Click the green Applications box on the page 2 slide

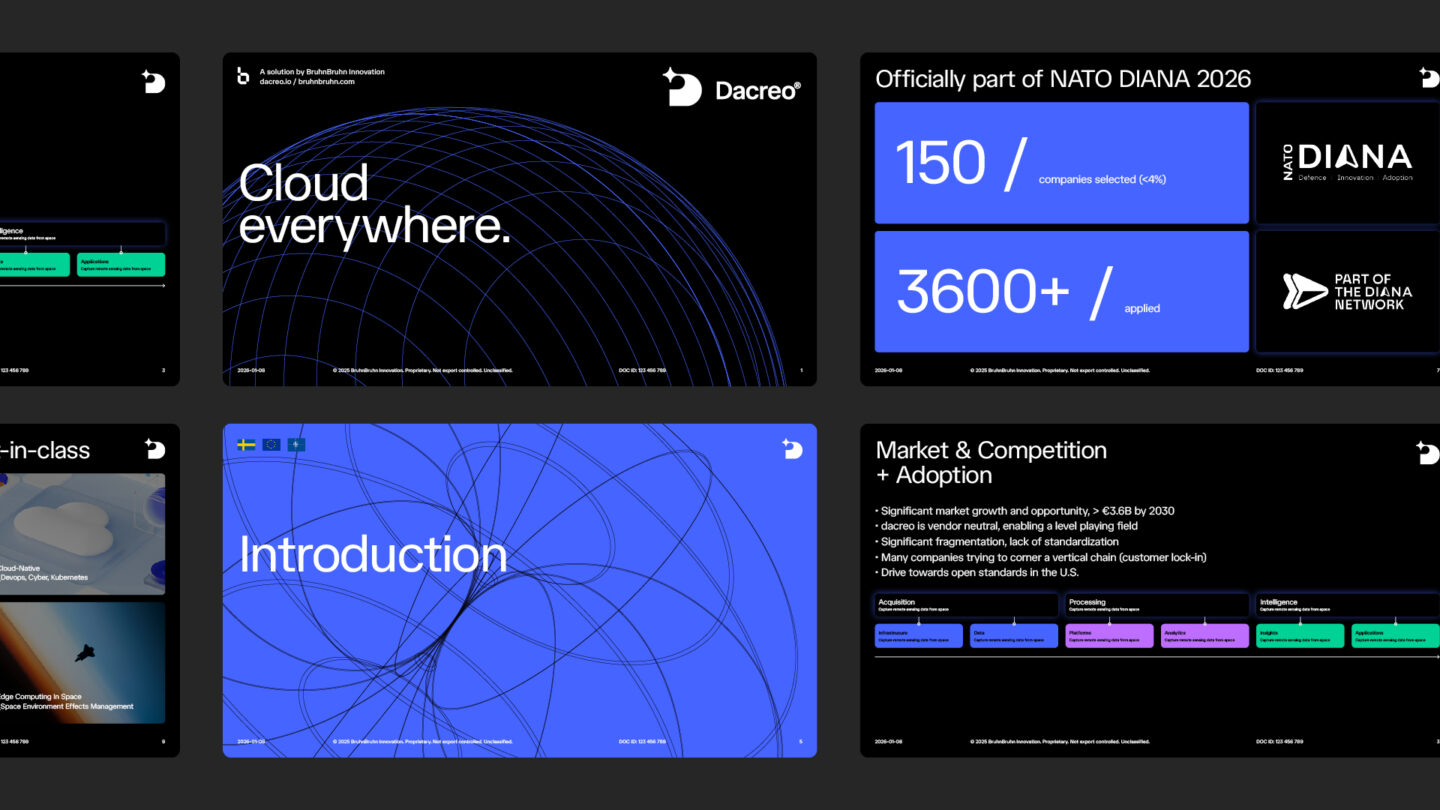point(121,265)
